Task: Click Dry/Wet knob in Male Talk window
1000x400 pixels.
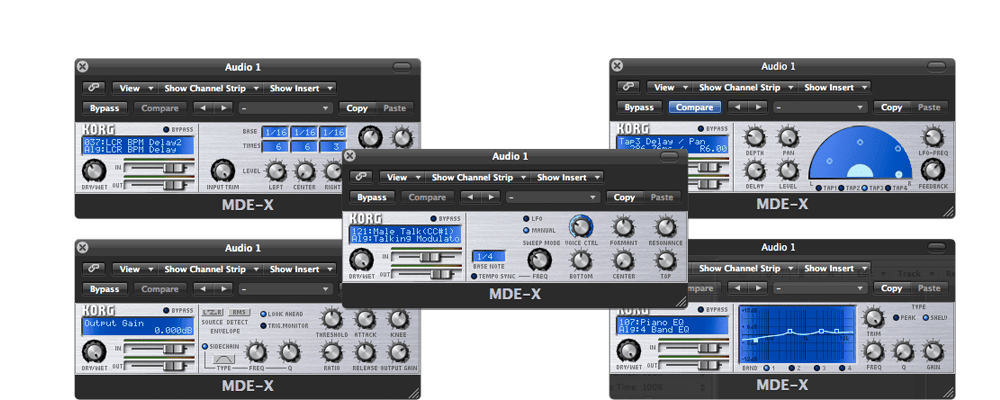Action: [x=362, y=260]
